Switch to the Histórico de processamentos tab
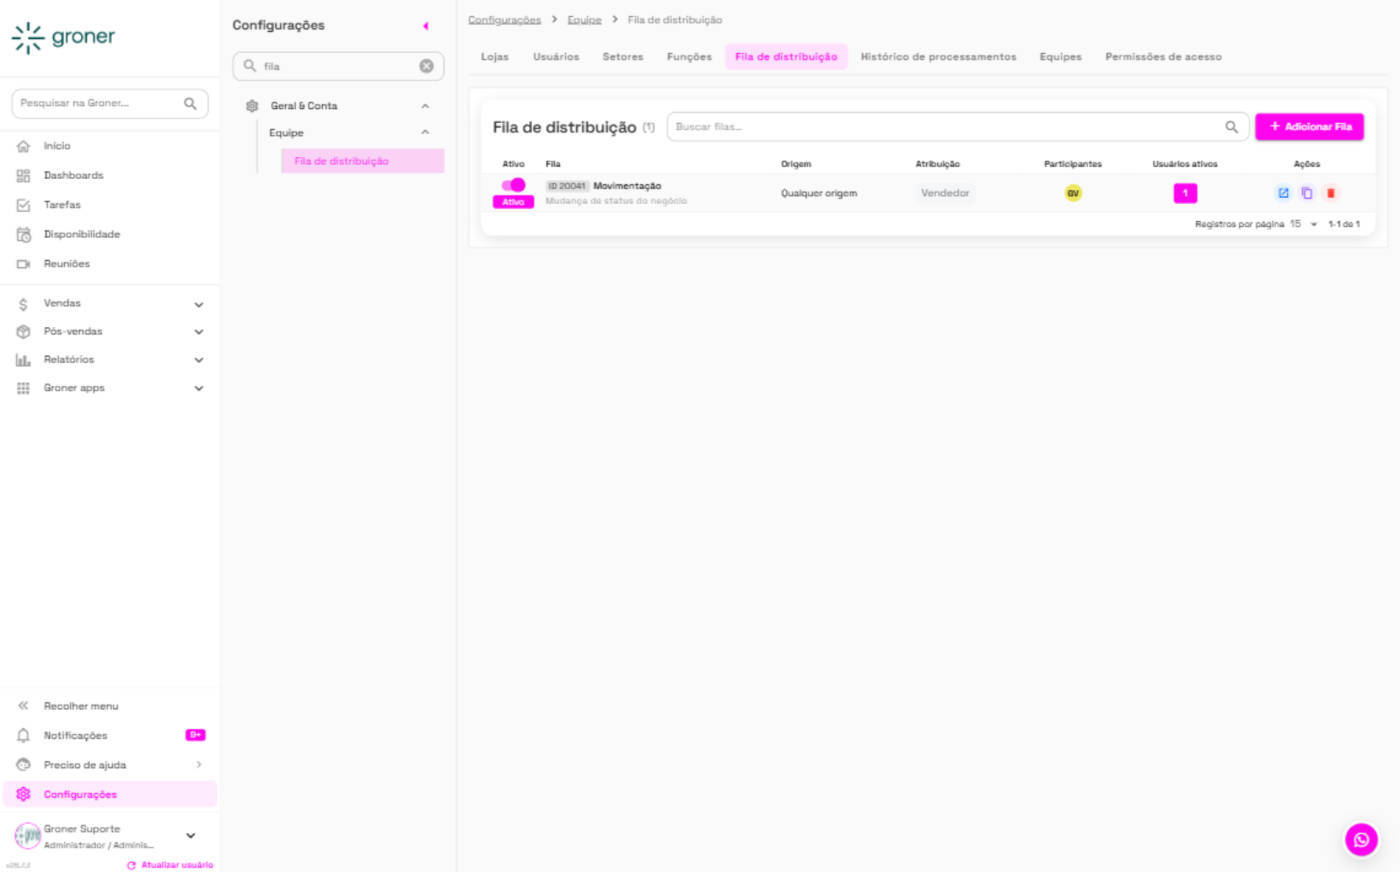 coord(938,57)
